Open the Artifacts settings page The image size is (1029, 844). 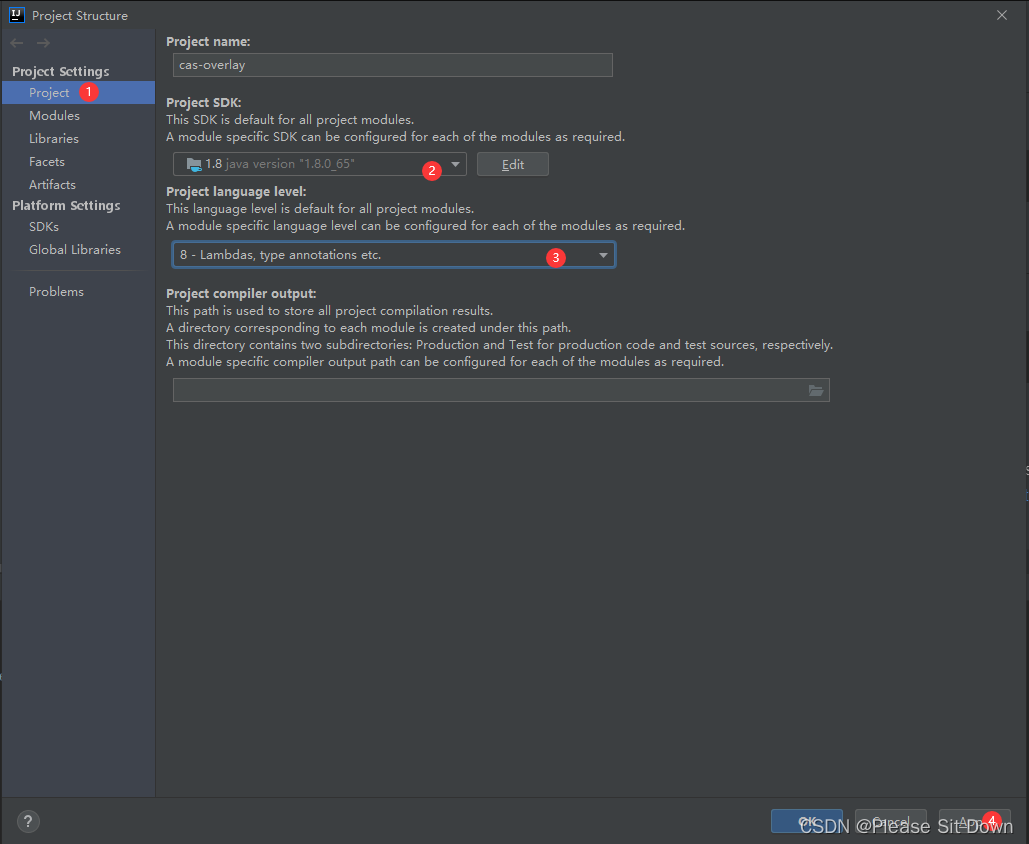[52, 184]
